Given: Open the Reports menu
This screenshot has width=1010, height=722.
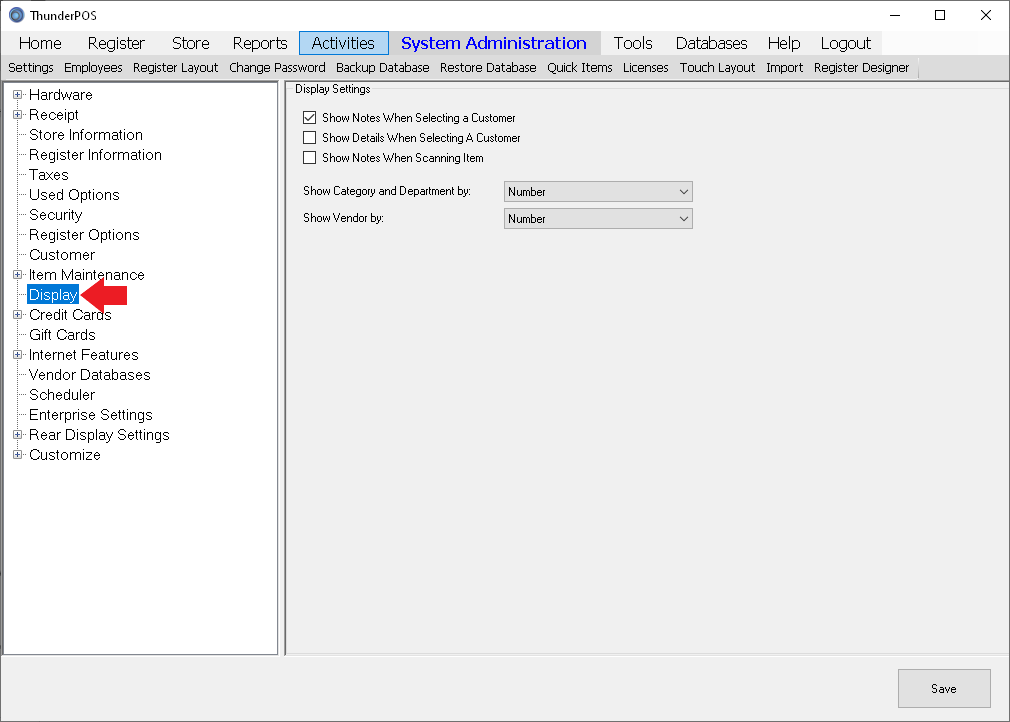Looking at the screenshot, I should 260,43.
